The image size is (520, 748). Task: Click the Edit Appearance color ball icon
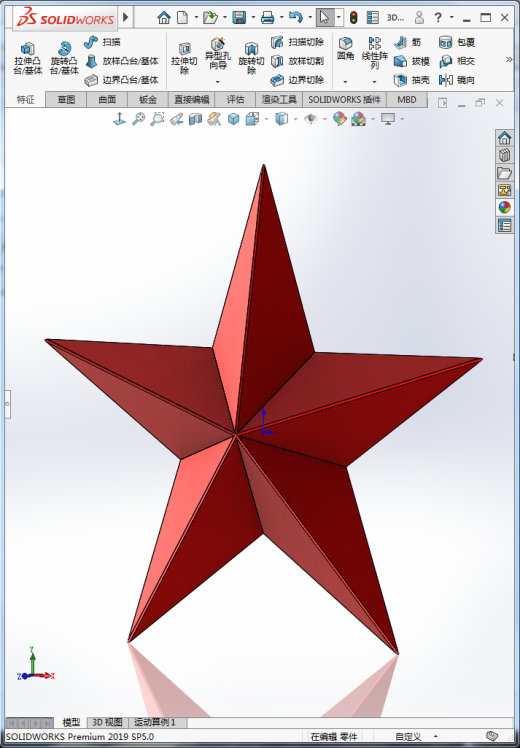(339, 118)
